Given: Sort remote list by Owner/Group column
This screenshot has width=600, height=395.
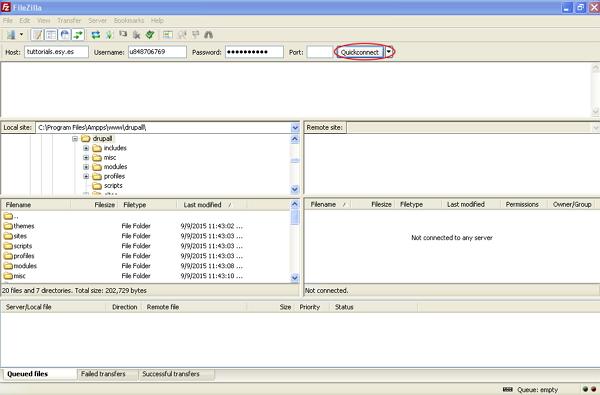Looking at the screenshot, I should tap(572, 205).
